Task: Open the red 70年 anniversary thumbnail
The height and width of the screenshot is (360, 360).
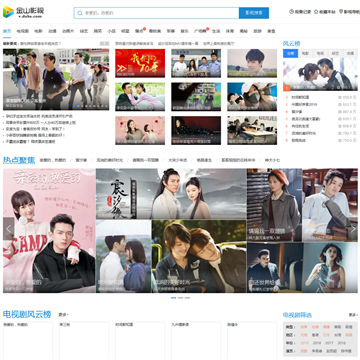Action: 140,63
